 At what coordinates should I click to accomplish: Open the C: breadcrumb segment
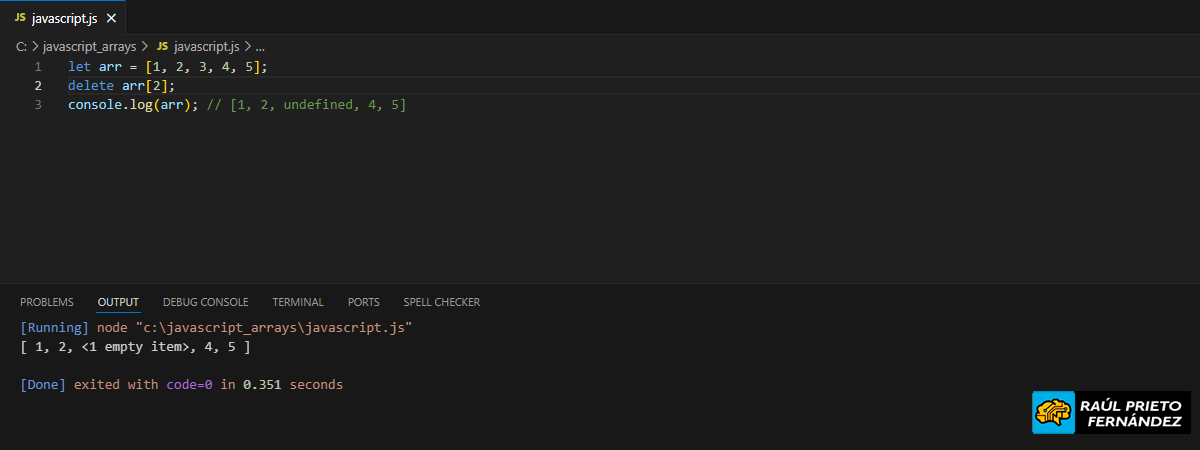pos(22,46)
